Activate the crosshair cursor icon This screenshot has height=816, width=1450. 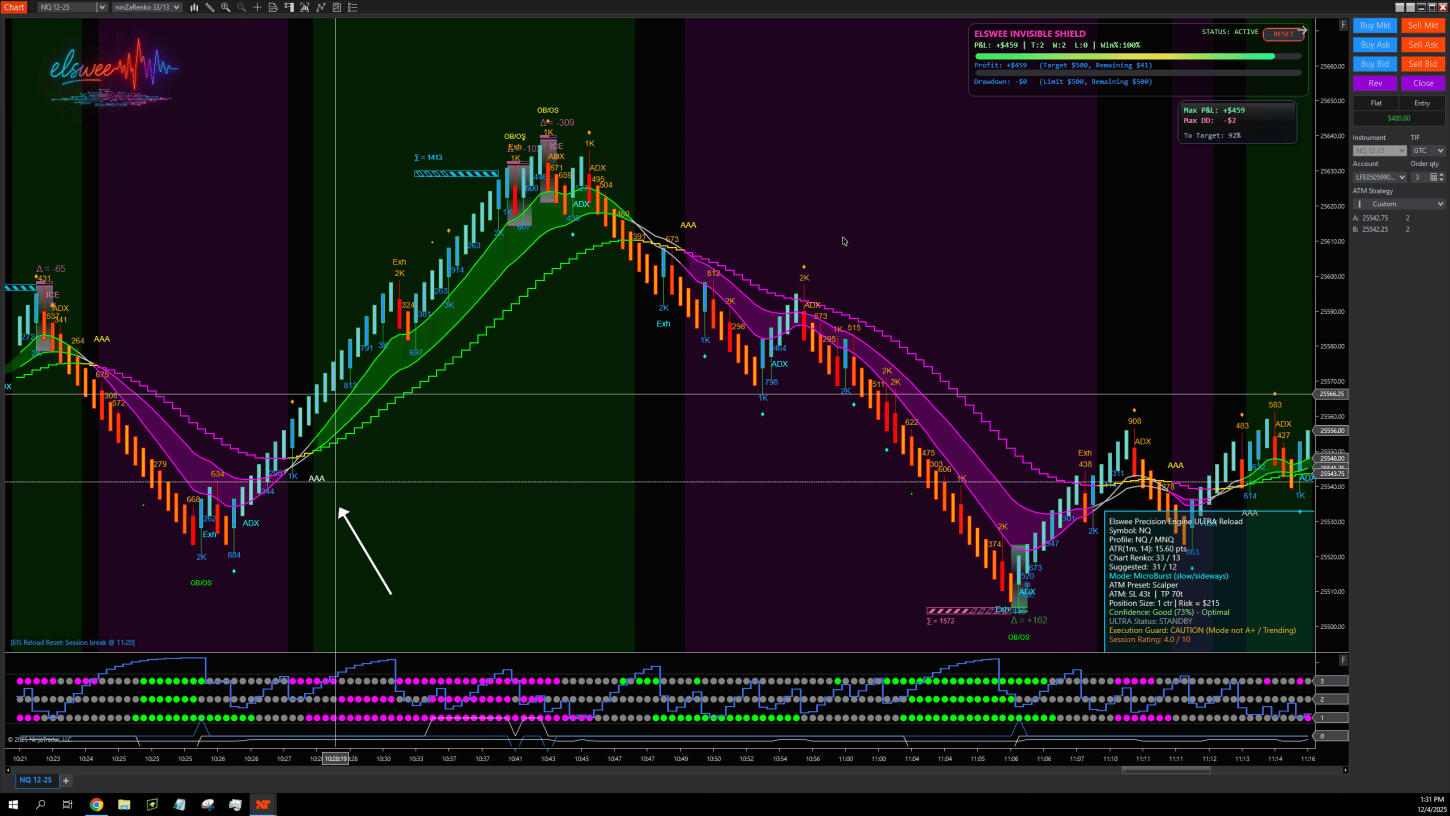257,7
